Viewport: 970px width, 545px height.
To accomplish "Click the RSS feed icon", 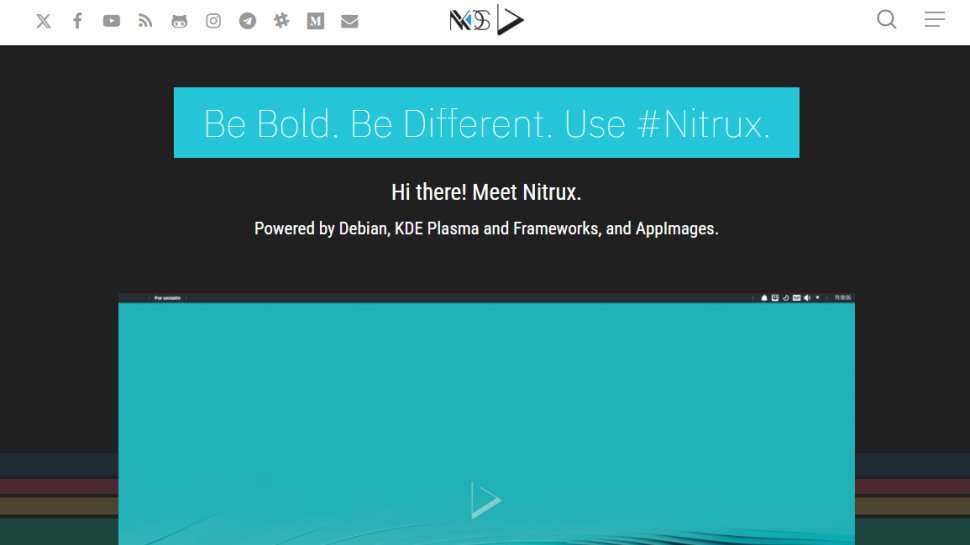I will point(145,21).
